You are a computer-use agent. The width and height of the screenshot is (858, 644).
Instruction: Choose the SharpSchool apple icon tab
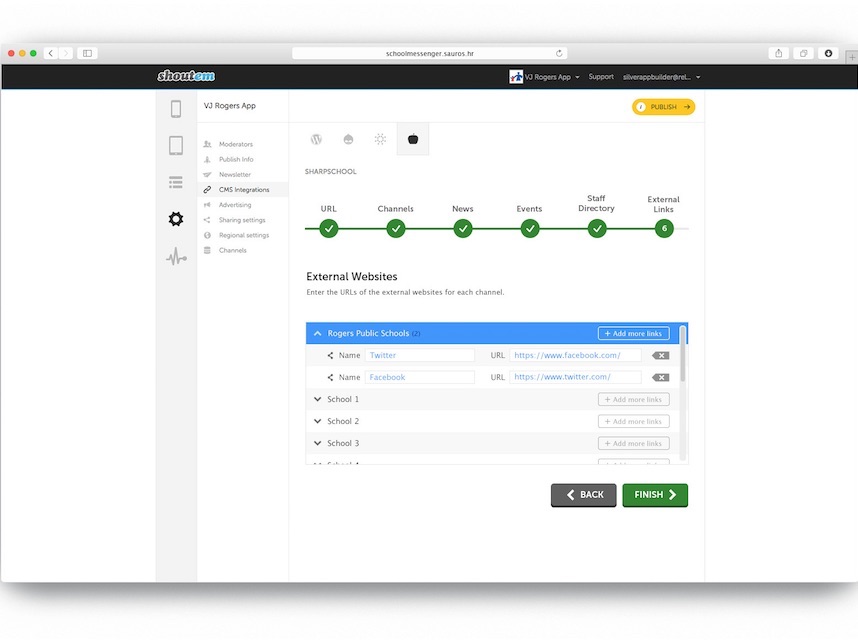[x=412, y=139]
